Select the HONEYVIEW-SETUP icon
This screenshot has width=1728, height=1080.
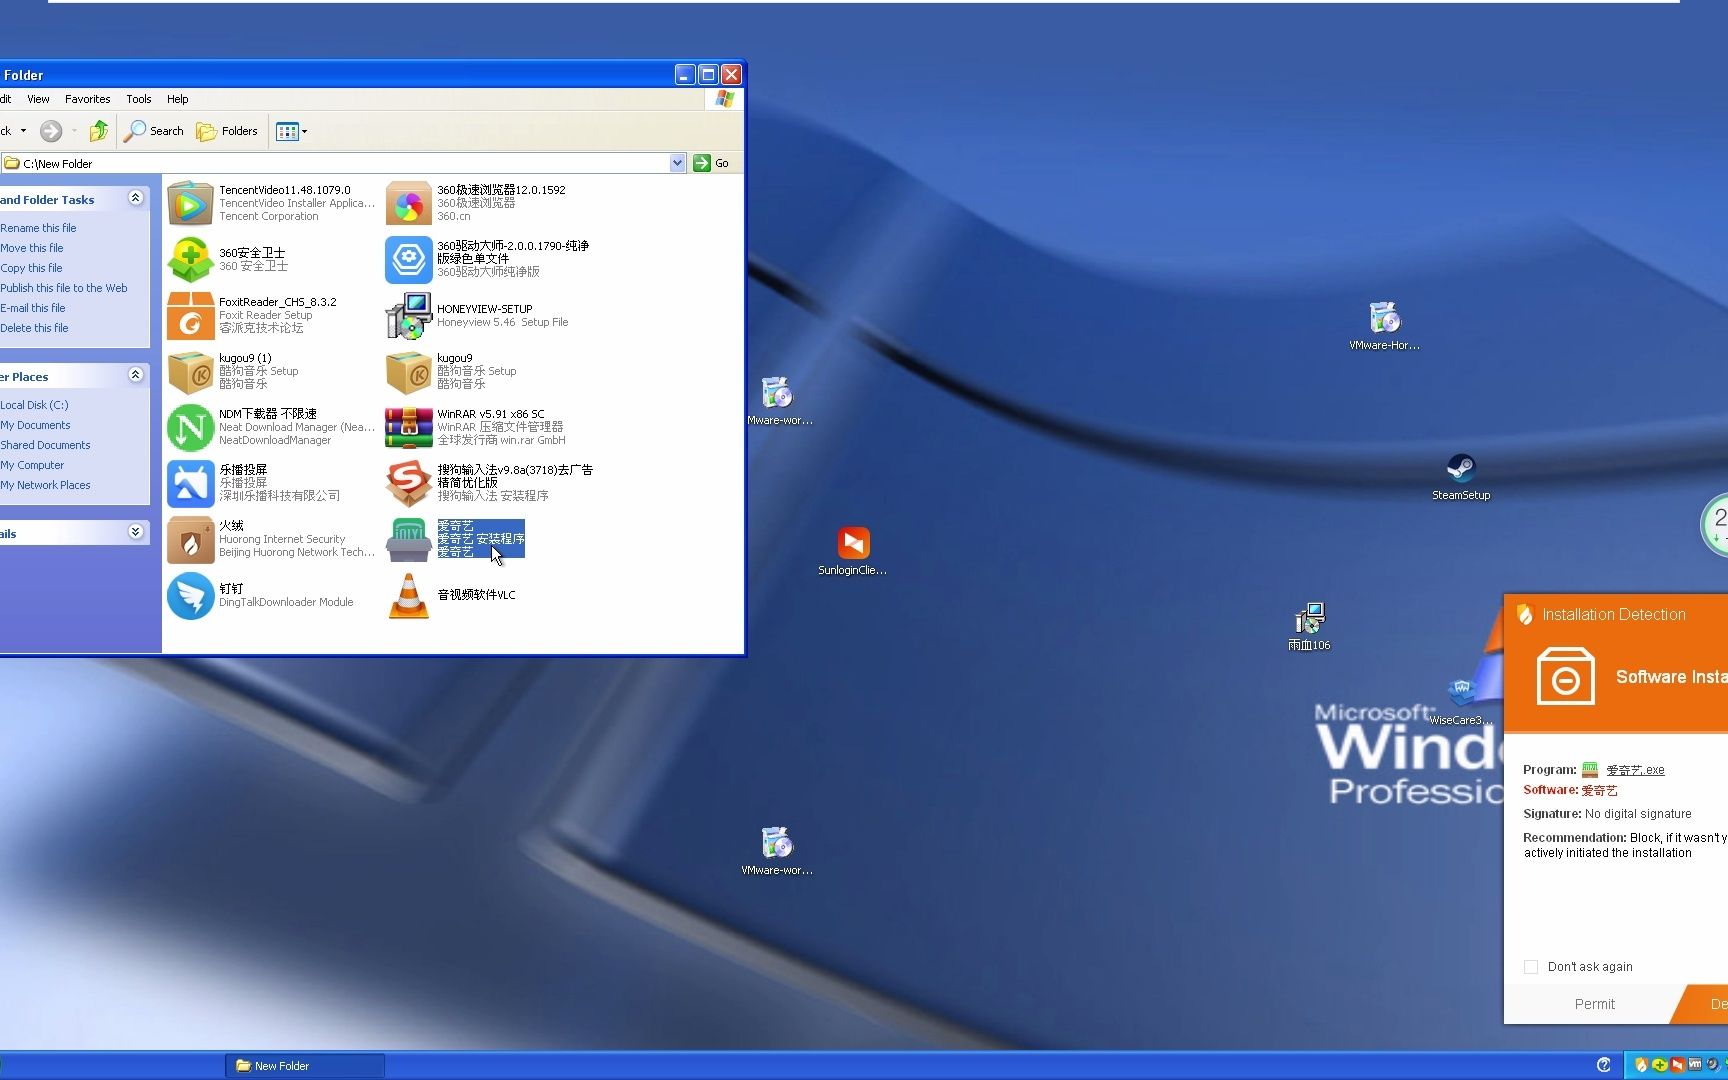pyautogui.click(x=408, y=316)
